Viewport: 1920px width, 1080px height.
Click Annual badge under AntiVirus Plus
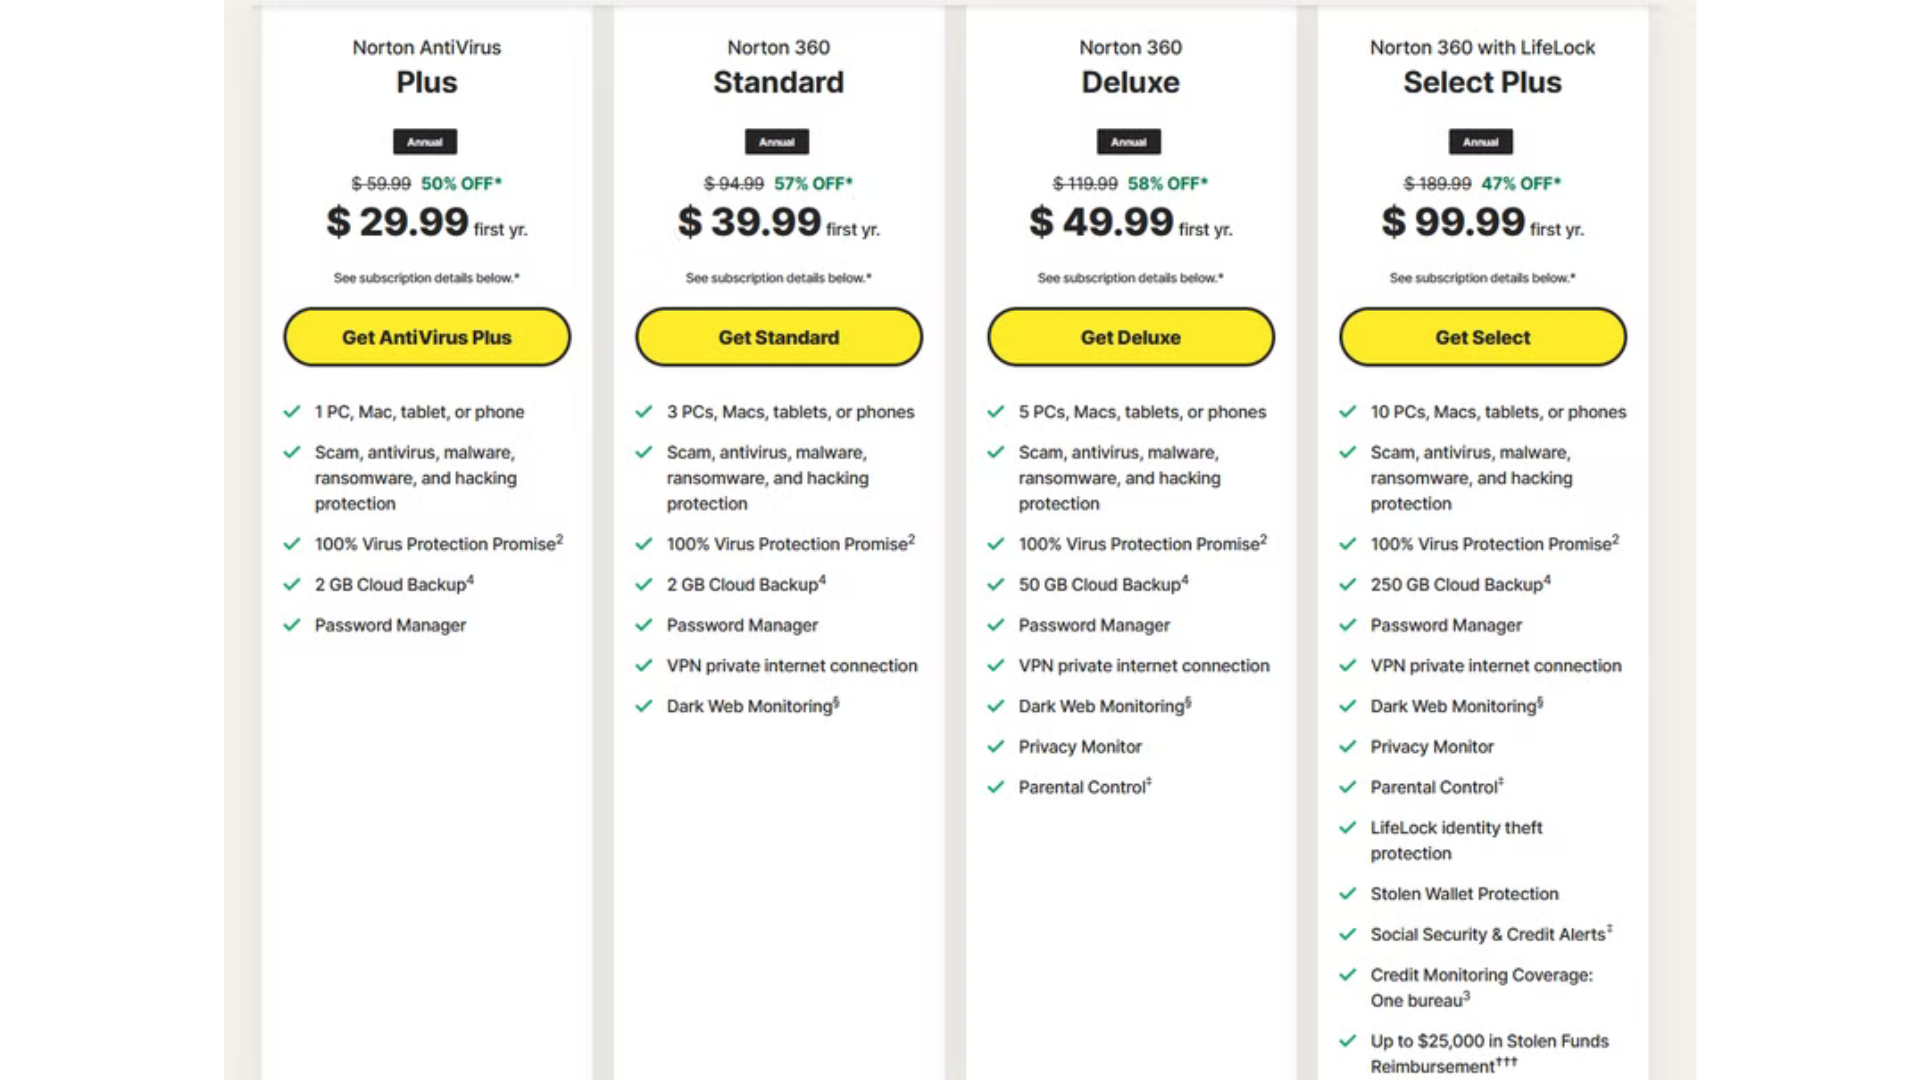[x=425, y=142]
